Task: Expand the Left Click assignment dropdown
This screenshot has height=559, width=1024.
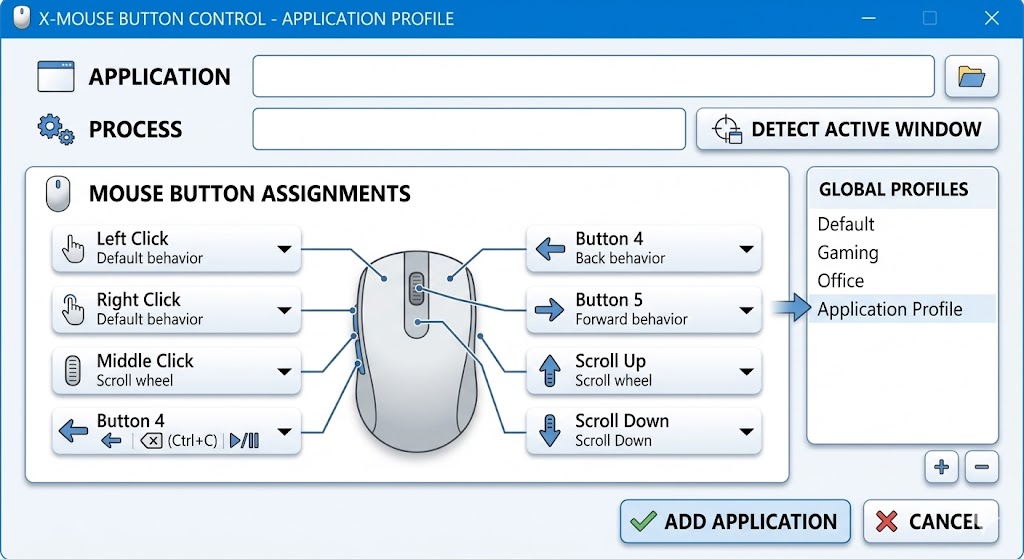Action: pyautogui.click(x=284, y=249)
